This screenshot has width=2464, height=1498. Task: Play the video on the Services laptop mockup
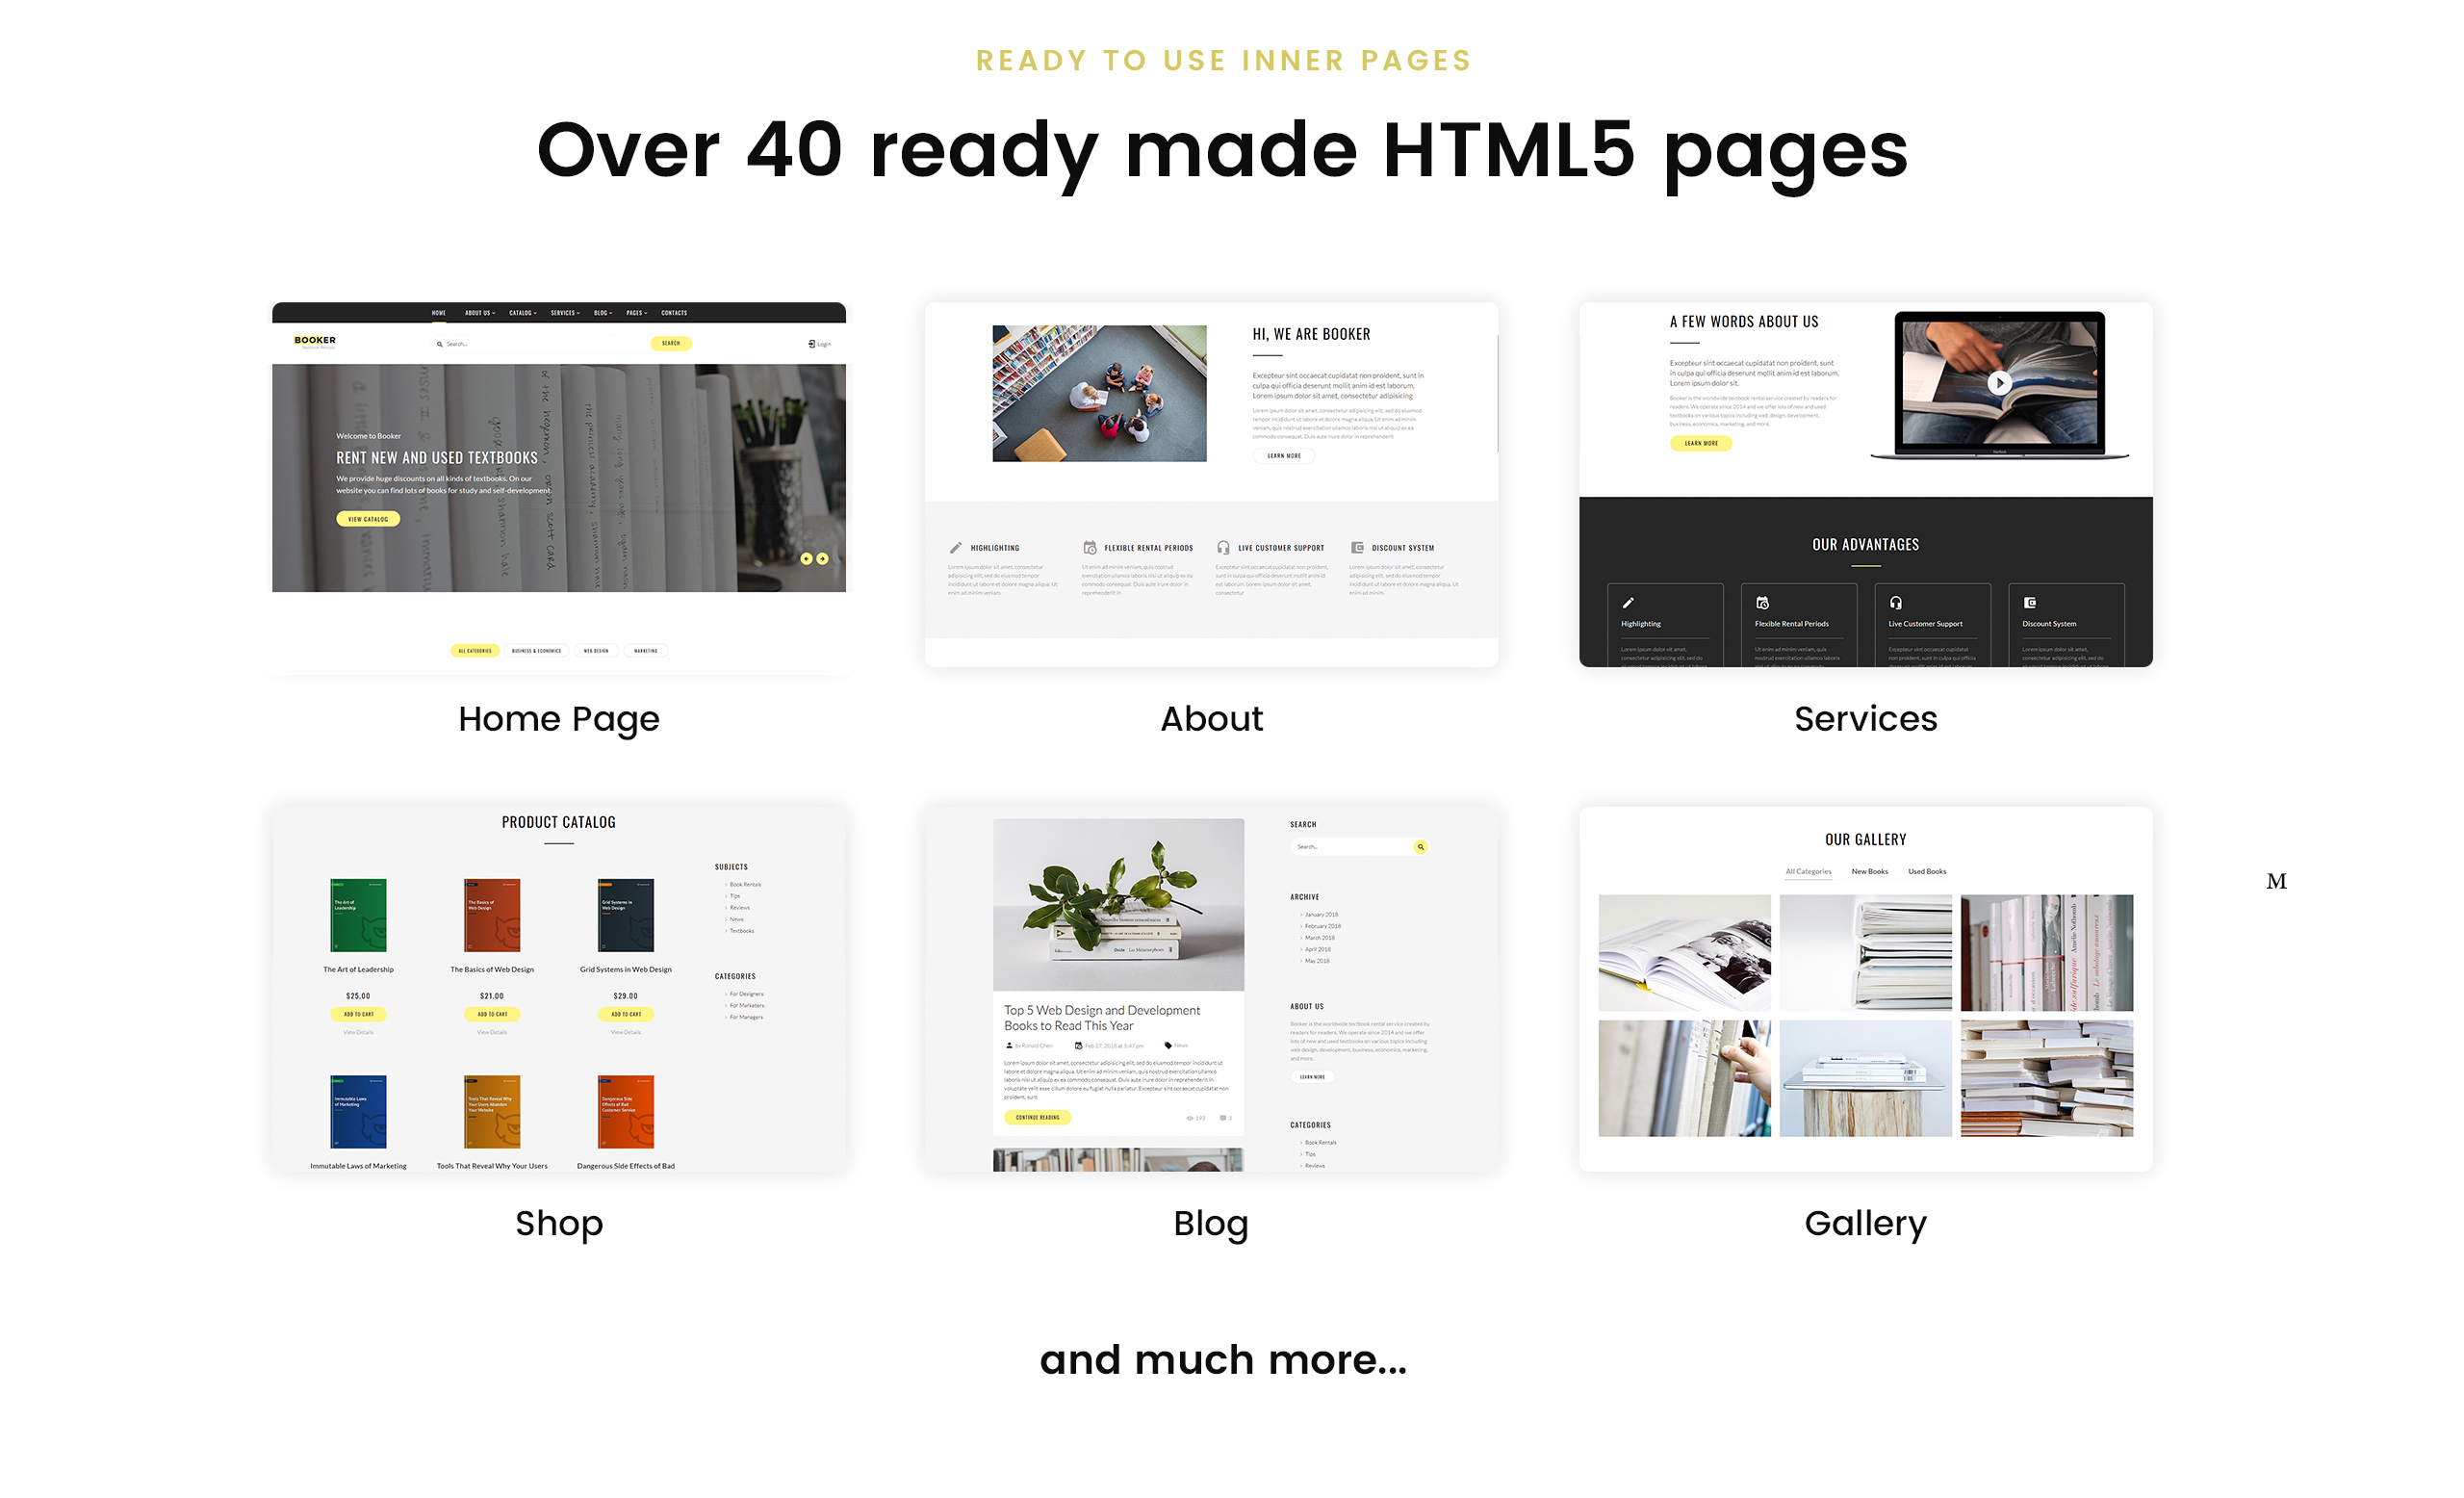[1999, 382]
